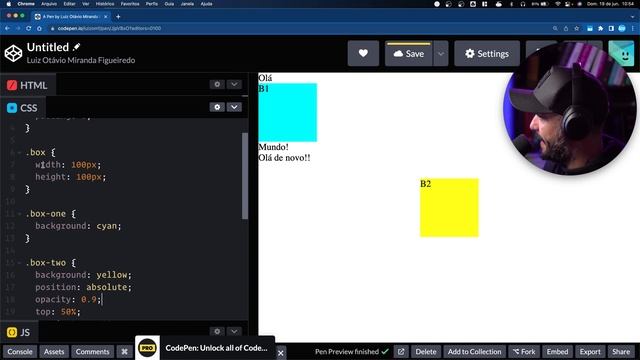
Task: Click the CodePen logo icon
Action: pos(13,53)
